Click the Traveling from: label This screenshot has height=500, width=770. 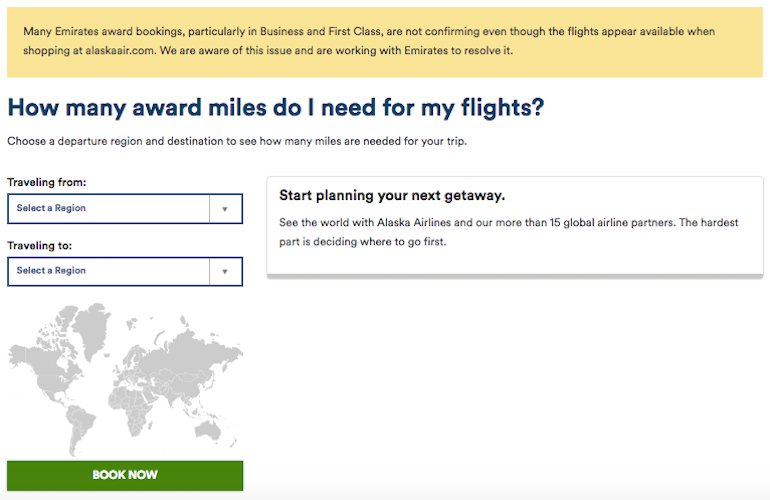click(x=47, y=182)
